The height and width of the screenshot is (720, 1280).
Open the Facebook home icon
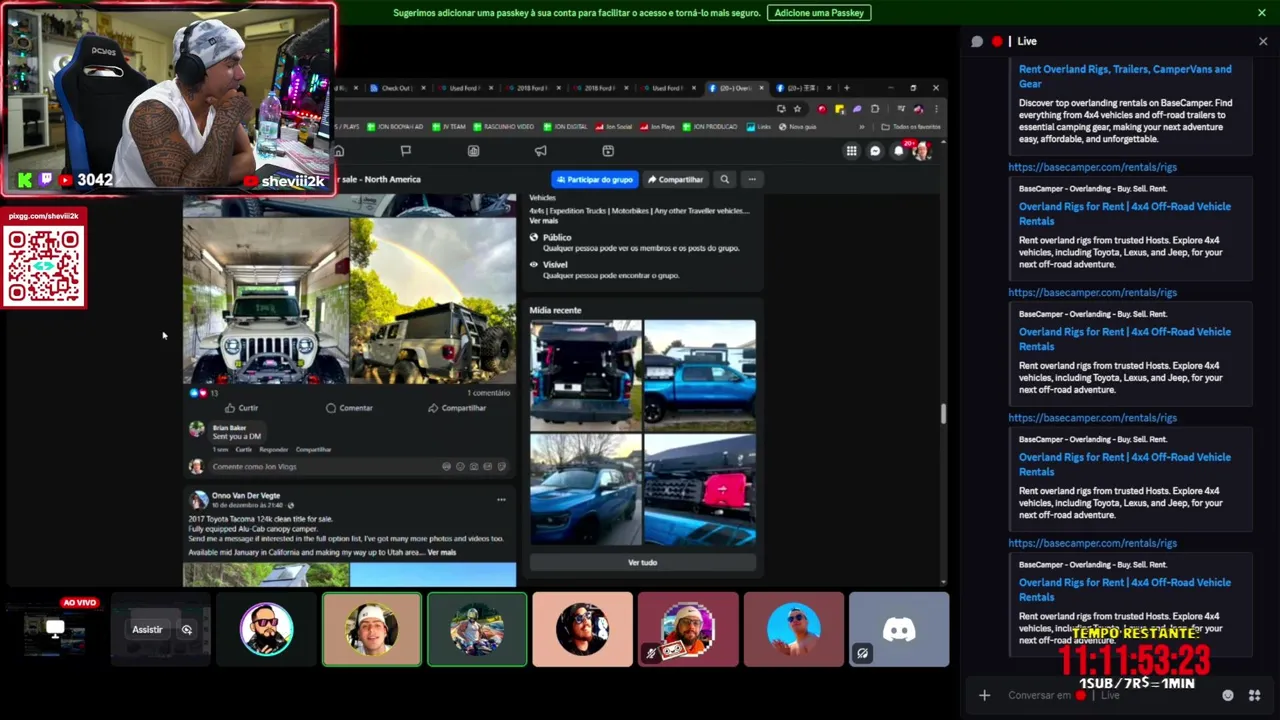point(339,151)
